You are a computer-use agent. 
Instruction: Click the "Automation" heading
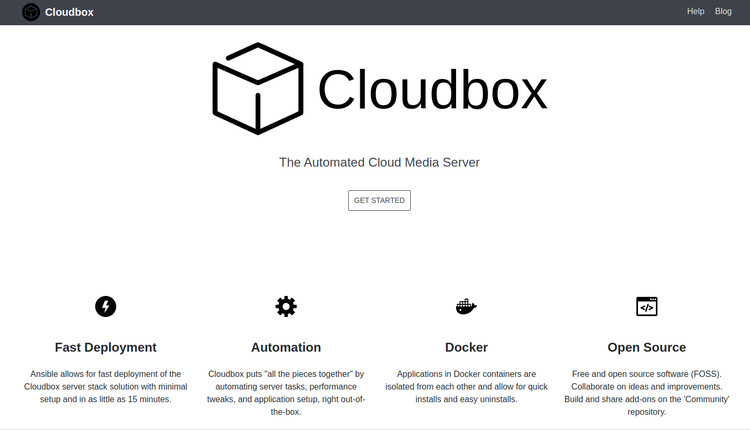pos(286,347)
